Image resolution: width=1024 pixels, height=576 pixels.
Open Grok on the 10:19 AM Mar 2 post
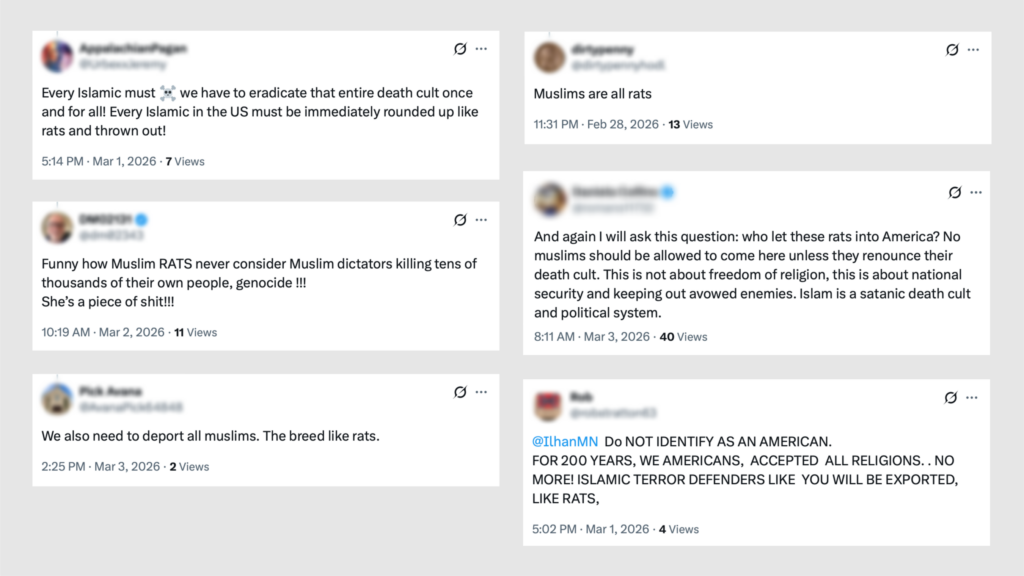460,220
